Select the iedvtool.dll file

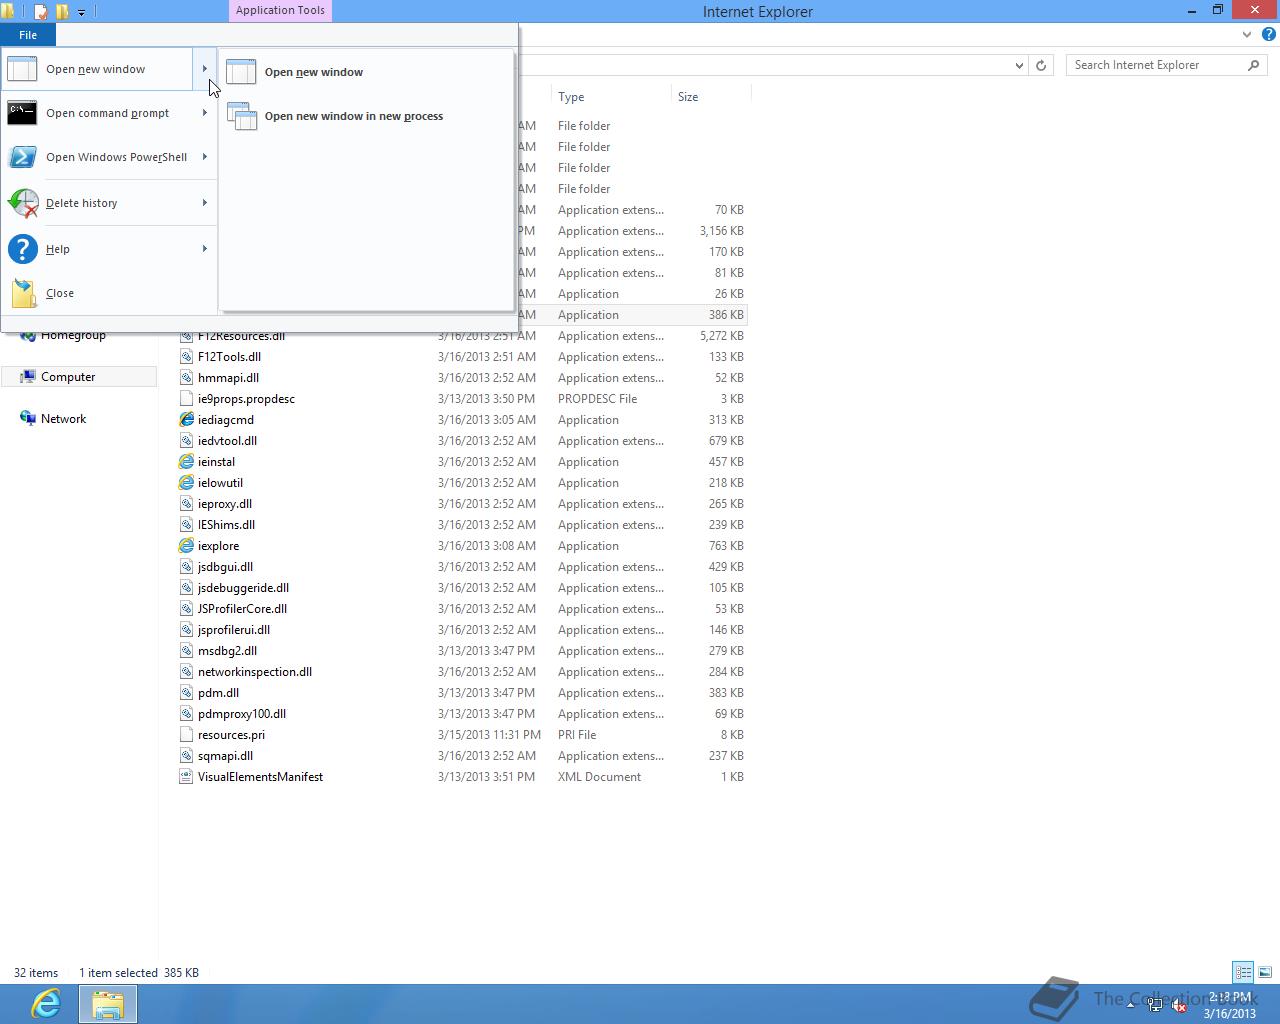227,441
